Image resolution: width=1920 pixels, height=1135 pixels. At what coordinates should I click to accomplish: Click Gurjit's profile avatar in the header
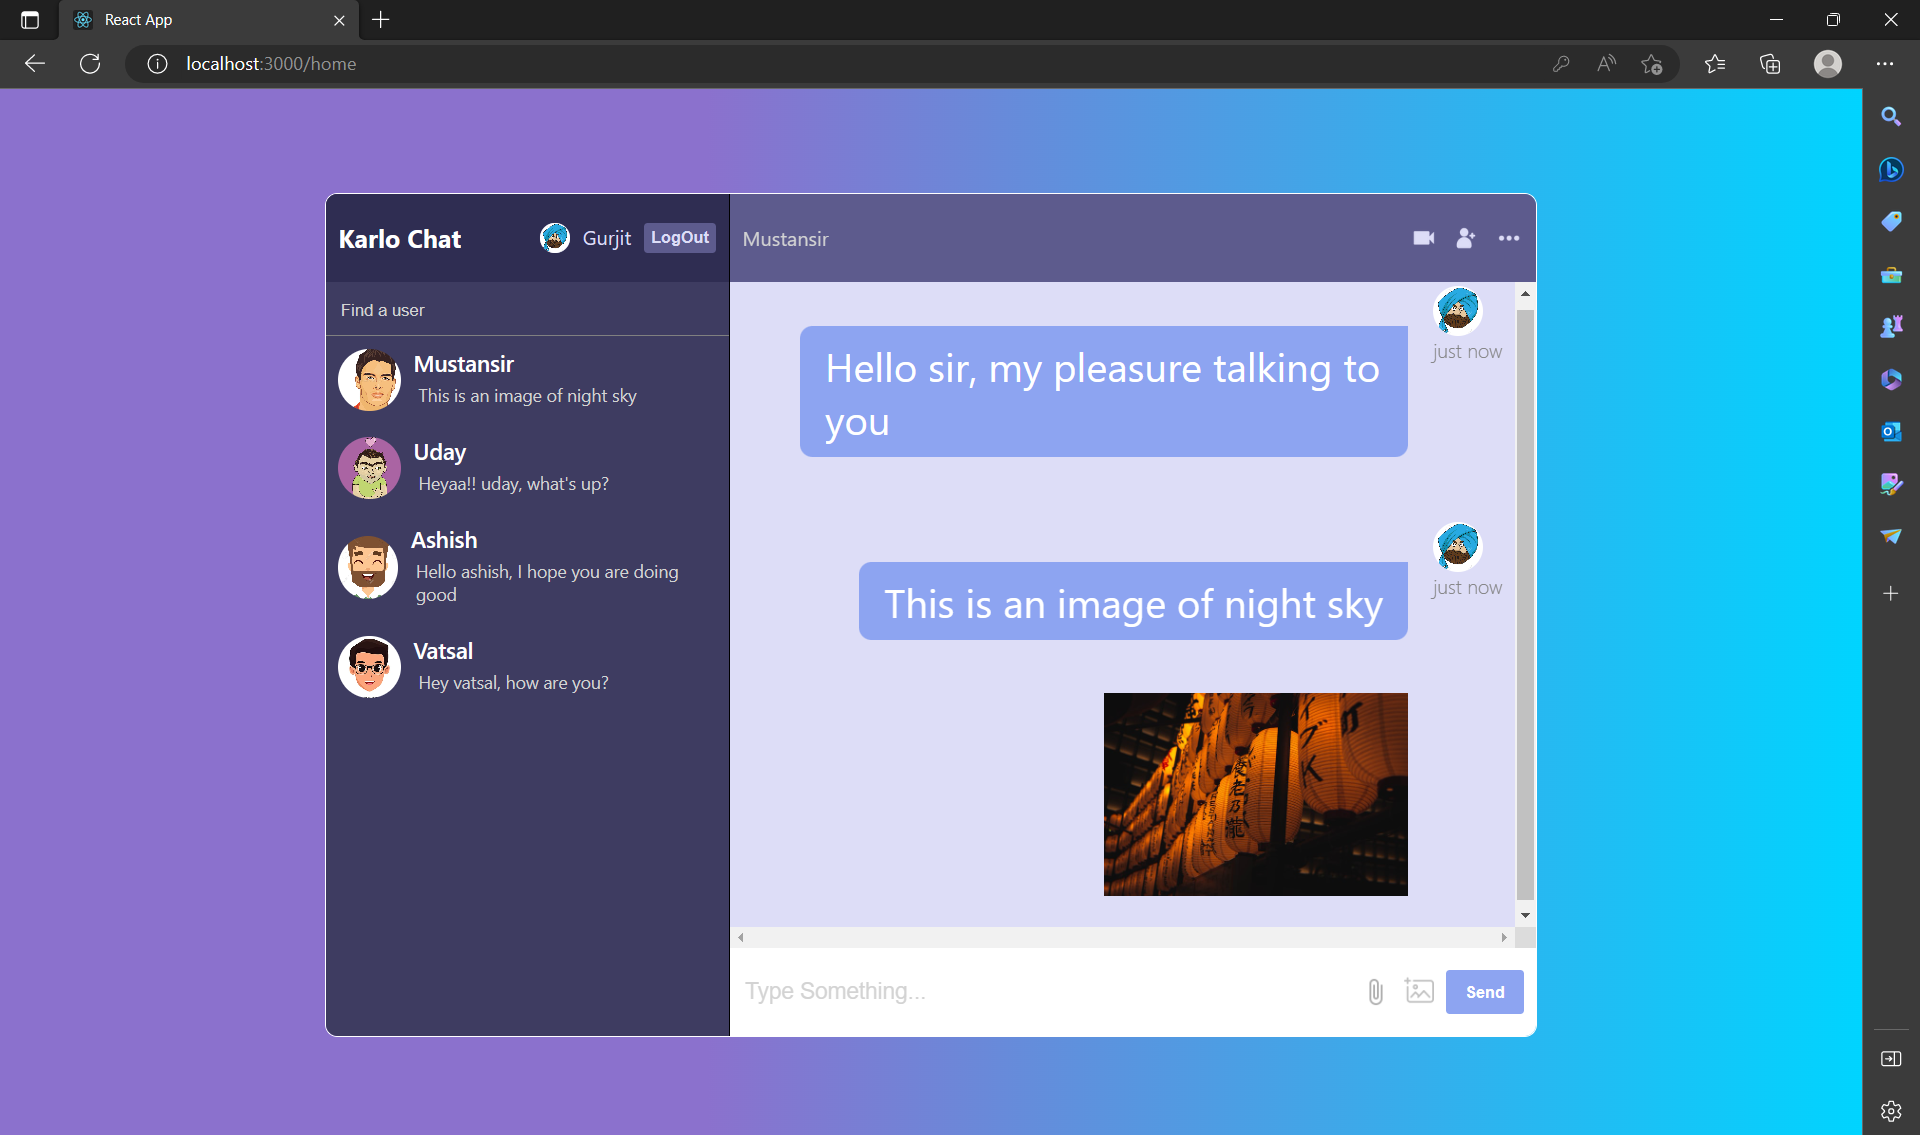555,238
